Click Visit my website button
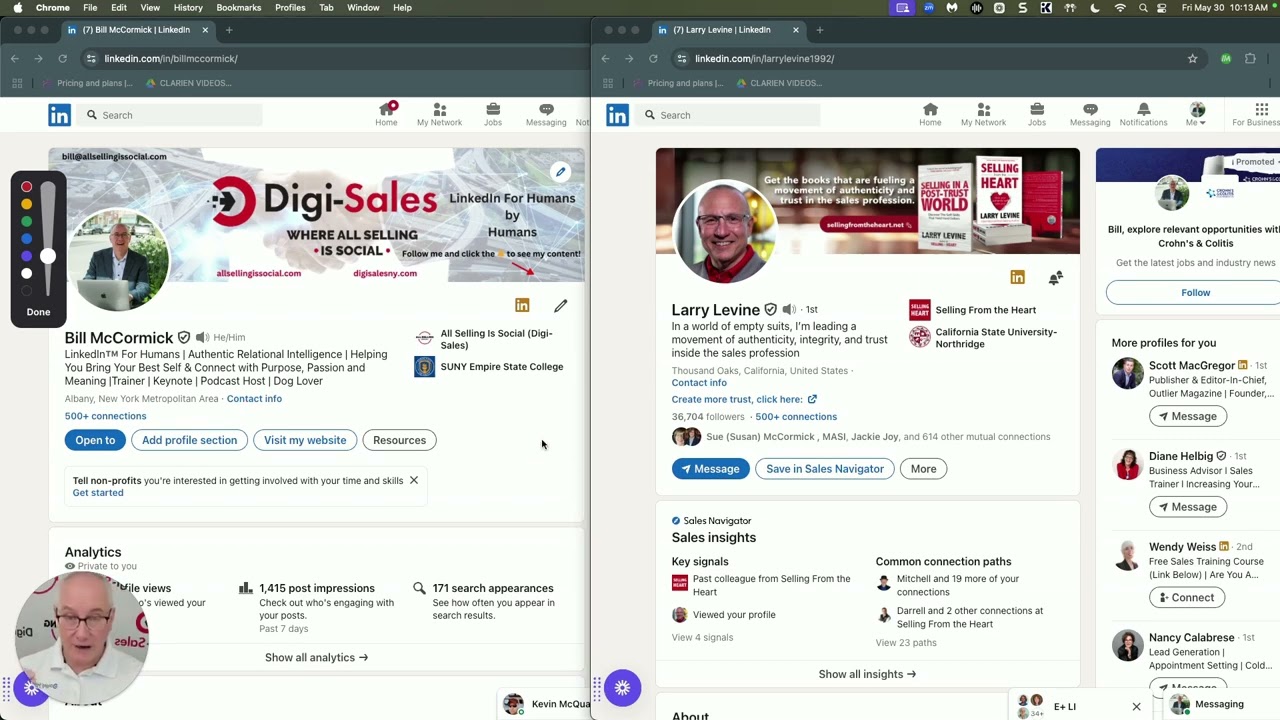 click(305, 440)
